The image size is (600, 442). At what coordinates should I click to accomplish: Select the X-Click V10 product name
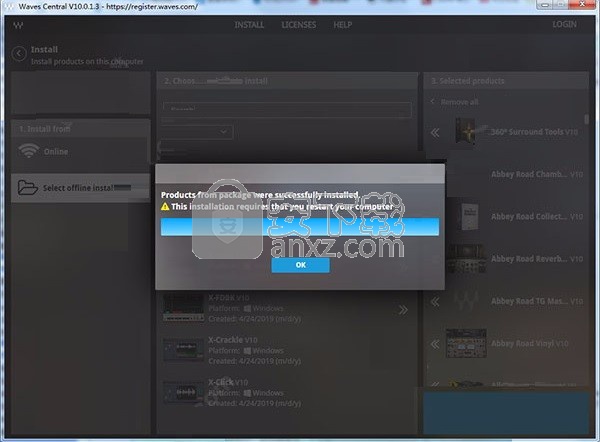click(228, 382)
